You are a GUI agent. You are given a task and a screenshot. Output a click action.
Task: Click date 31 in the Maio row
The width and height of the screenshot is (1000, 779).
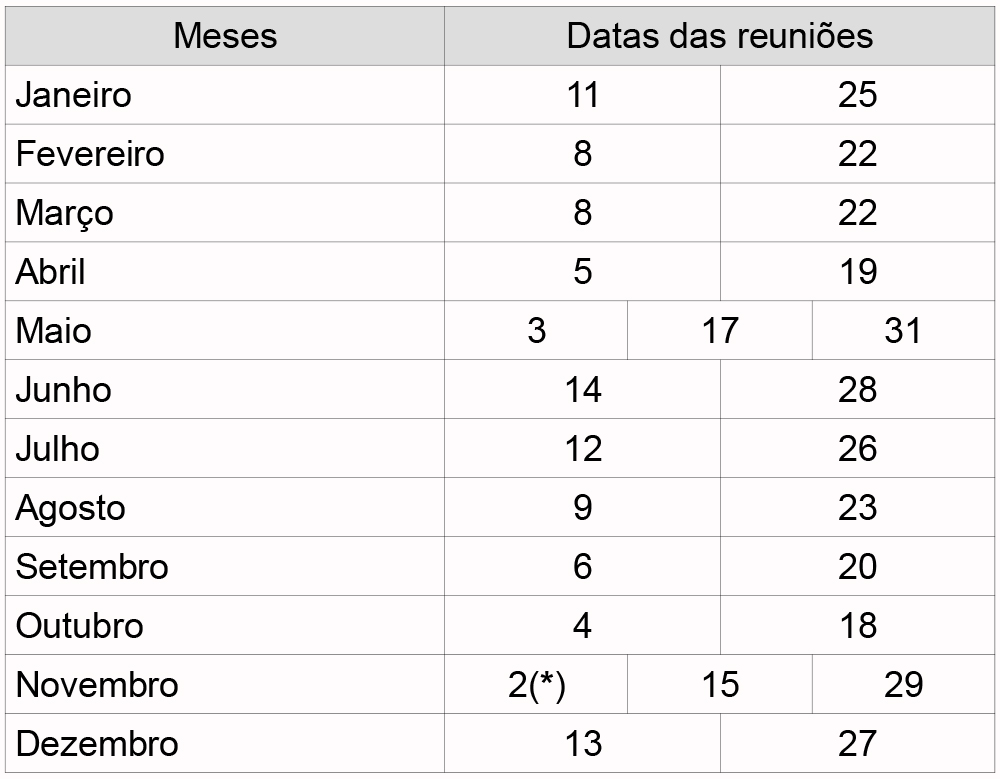coord(903,330)
